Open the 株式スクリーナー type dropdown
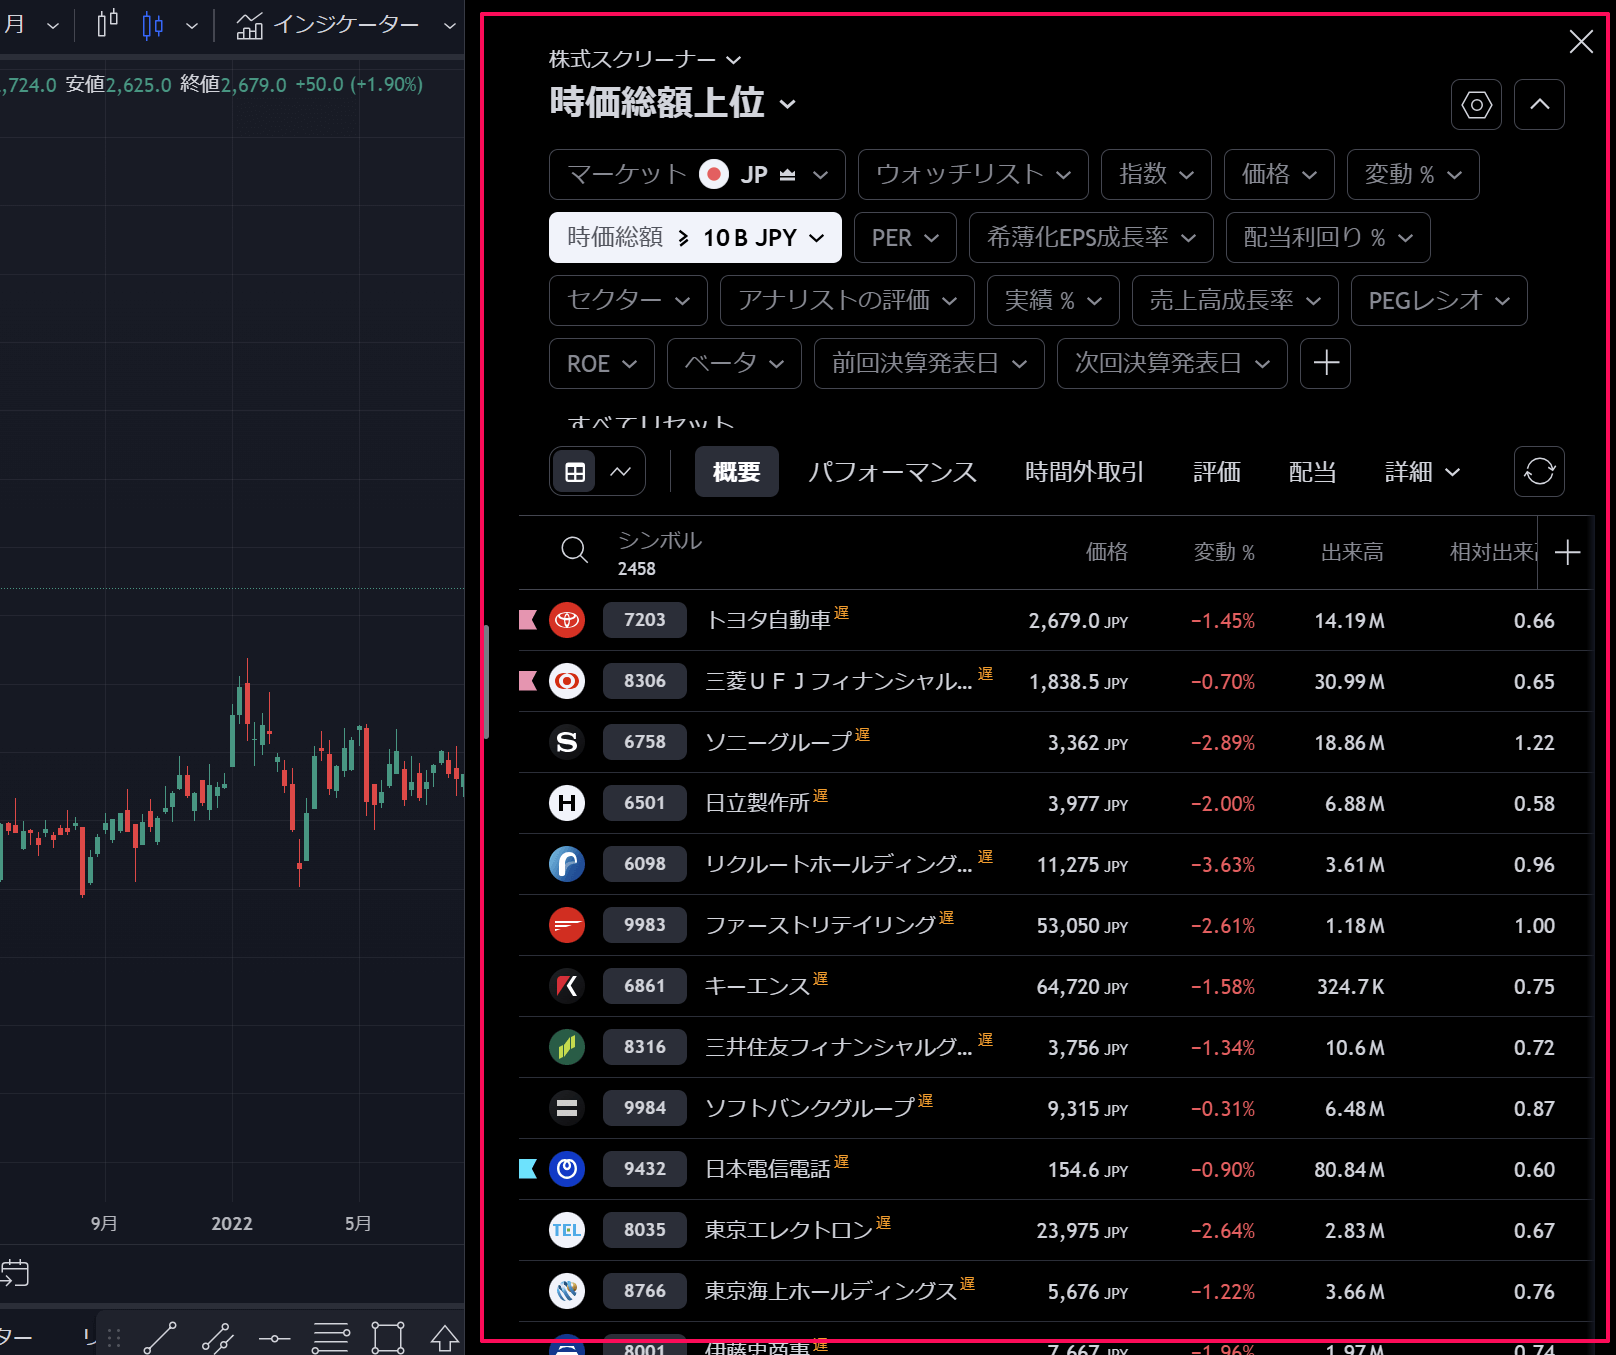1616x1355 pixels. (645, 60)
